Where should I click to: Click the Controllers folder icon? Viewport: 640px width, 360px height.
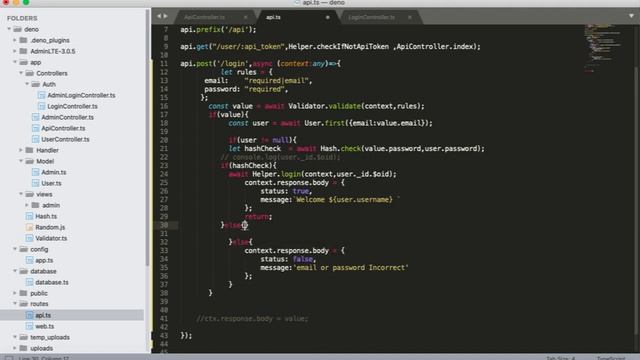29,73
